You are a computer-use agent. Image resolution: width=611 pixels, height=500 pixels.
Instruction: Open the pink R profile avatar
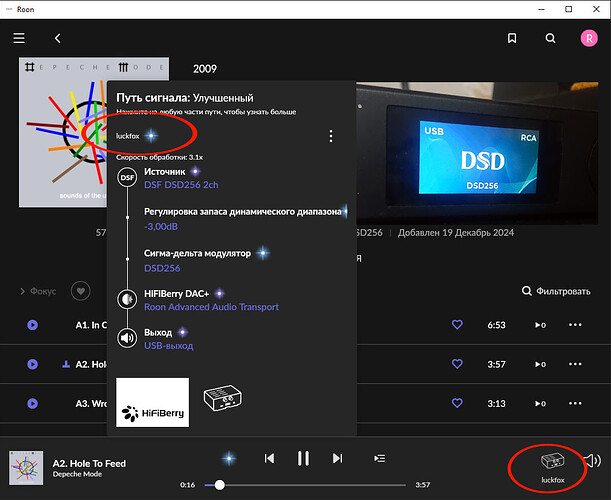point(589,38)
